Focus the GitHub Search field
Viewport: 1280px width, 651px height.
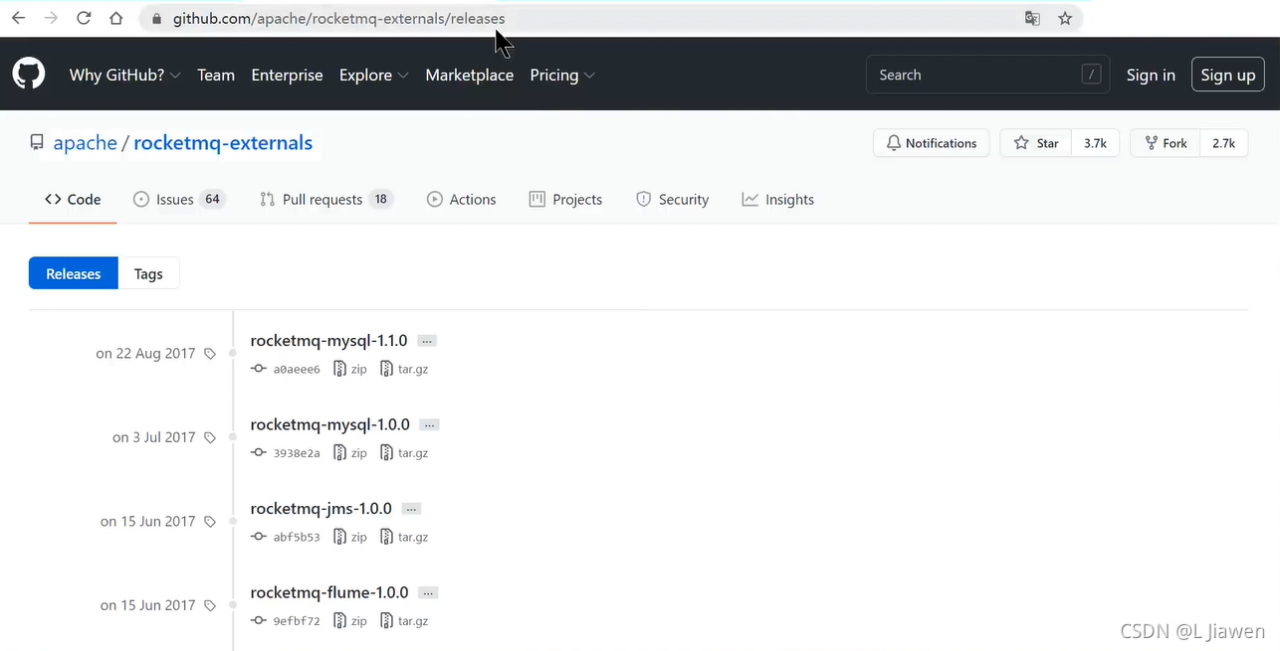click(x=987, y=74)
